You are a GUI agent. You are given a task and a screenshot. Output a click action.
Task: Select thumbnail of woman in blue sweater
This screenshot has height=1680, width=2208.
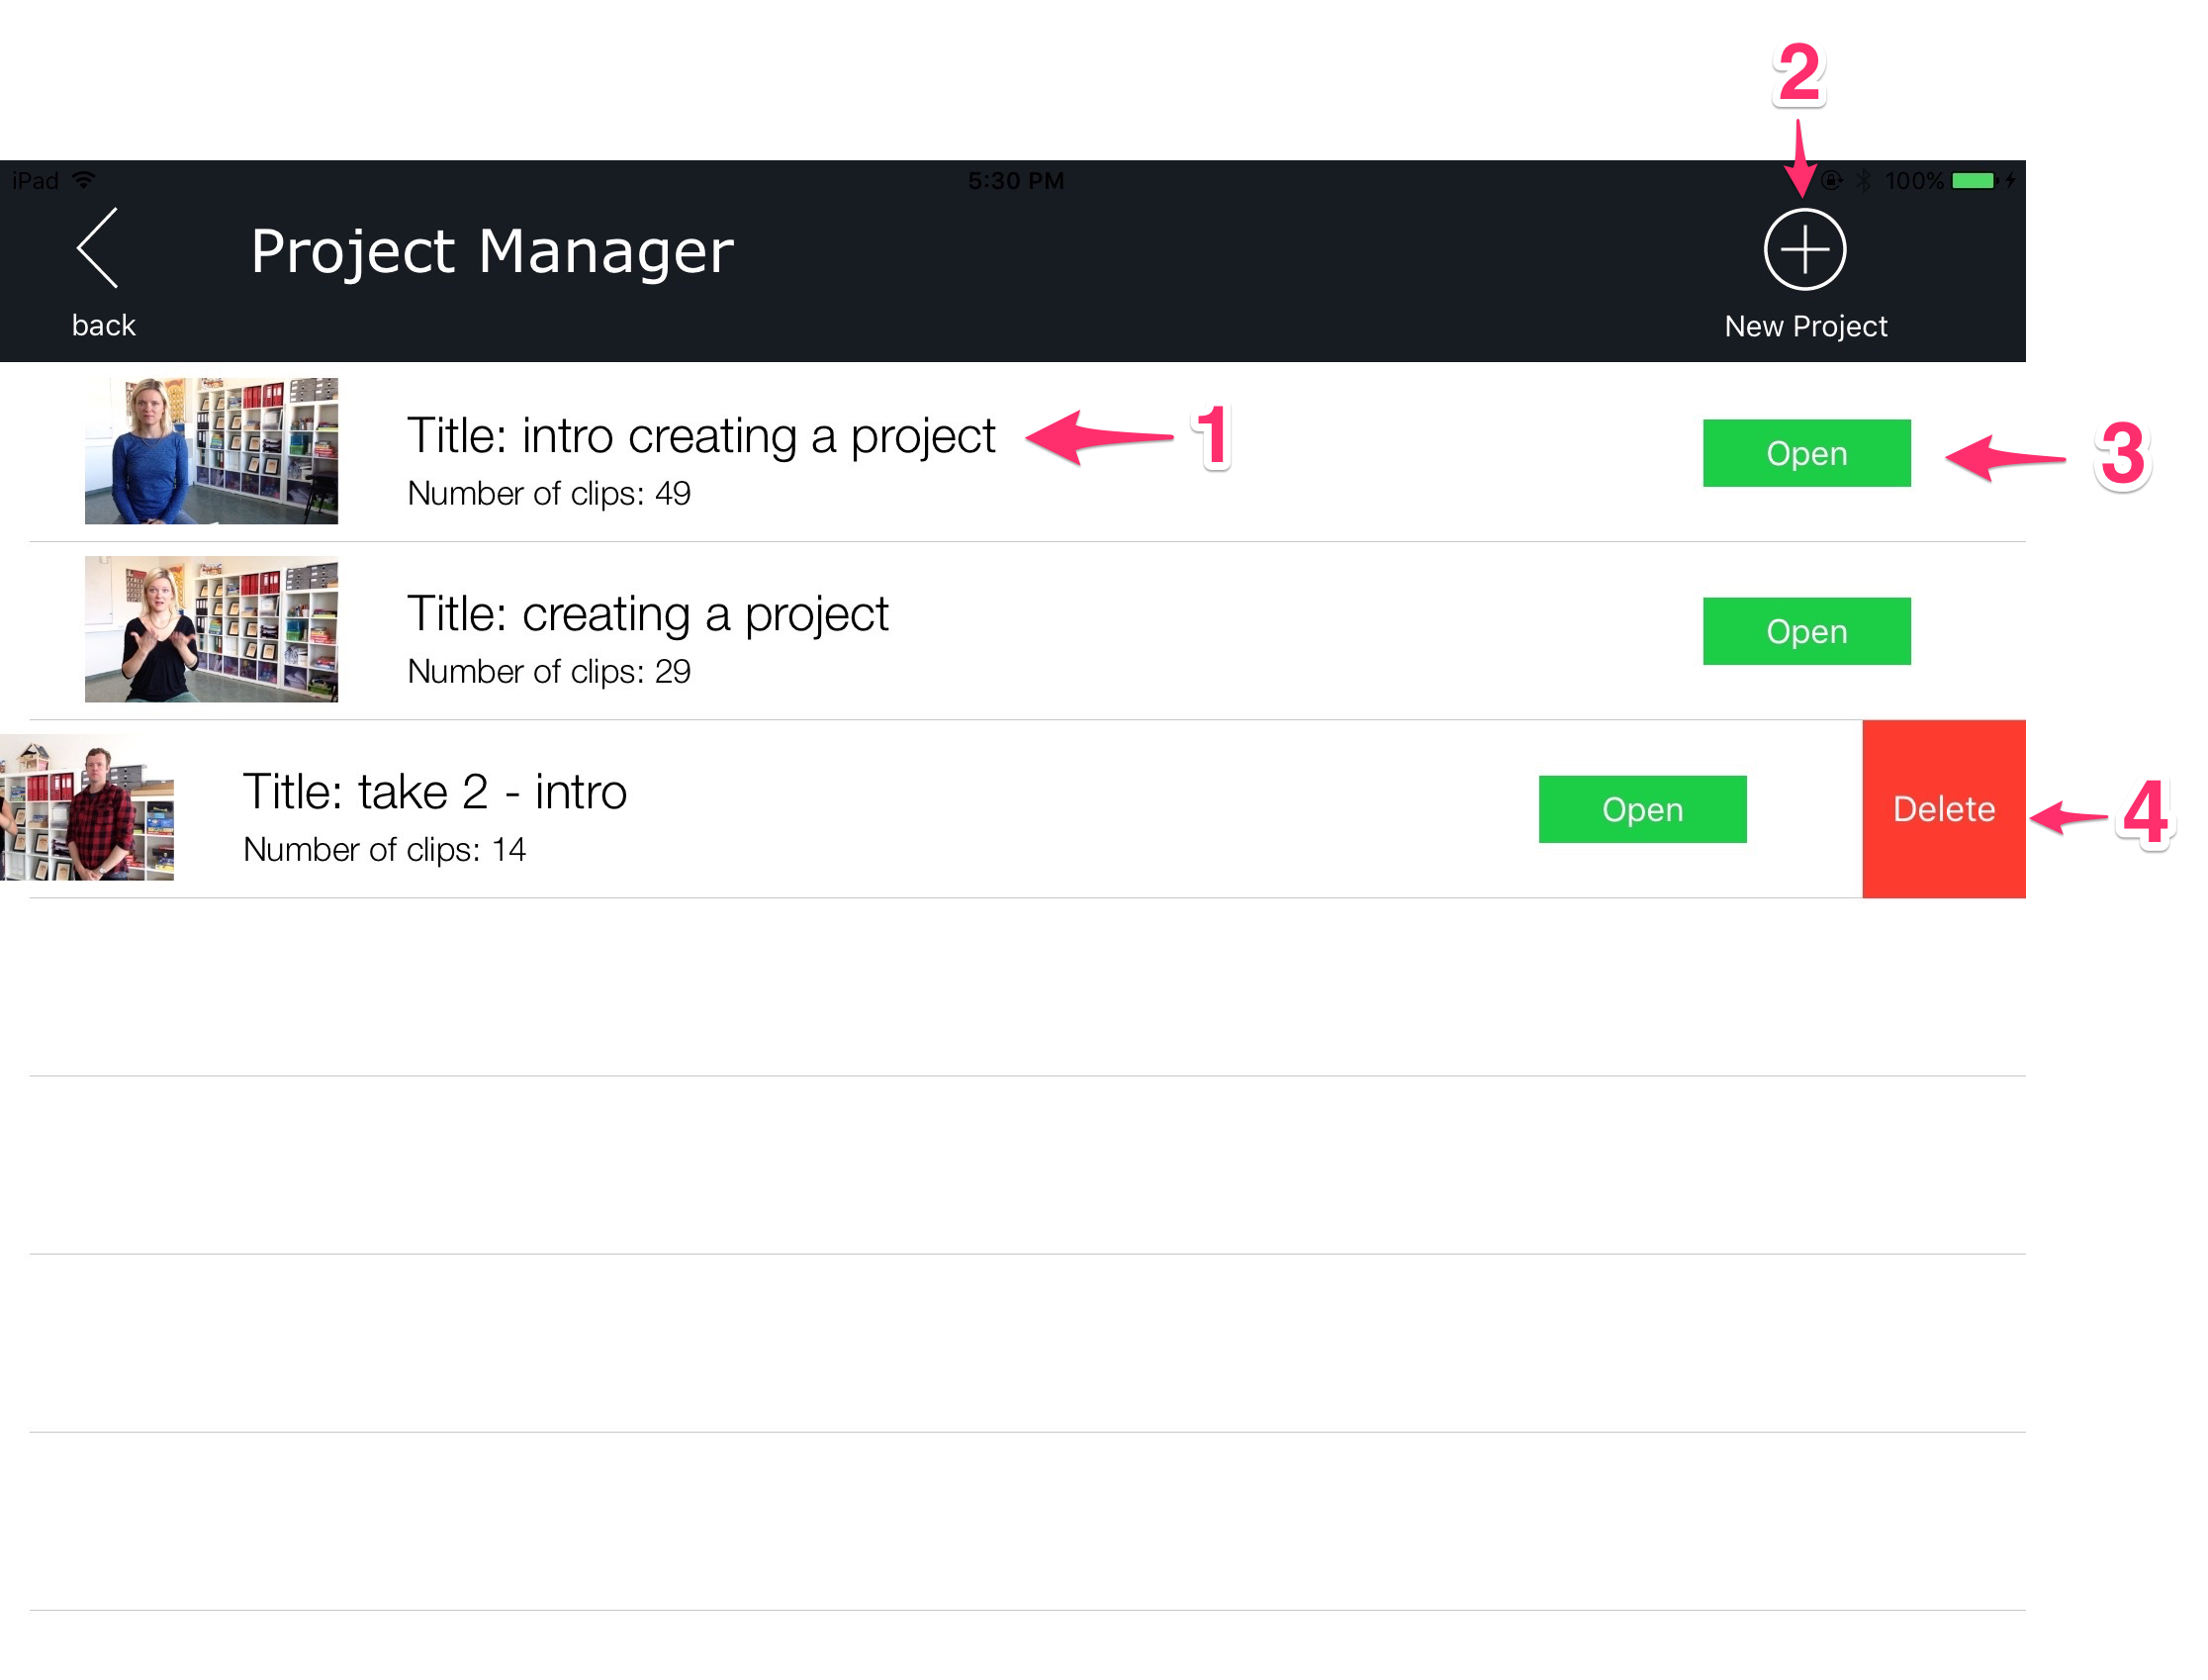[x=211, y=451]
